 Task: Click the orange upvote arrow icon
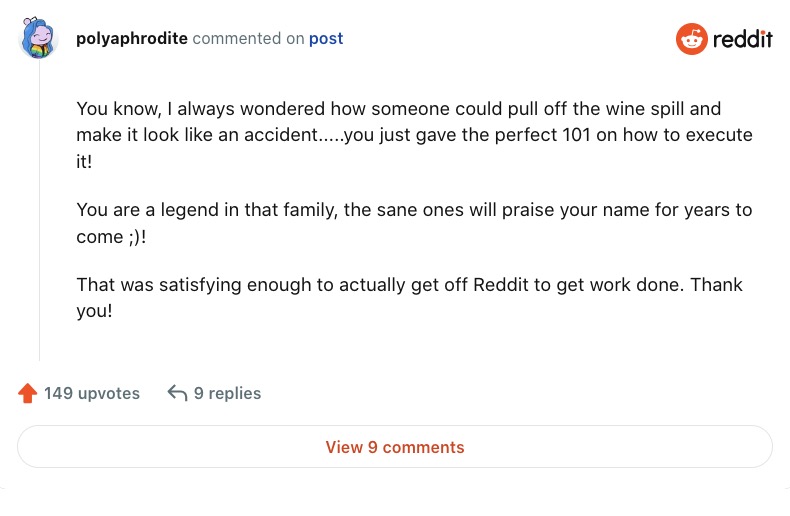pyautogui.click(x=28, y=393)
